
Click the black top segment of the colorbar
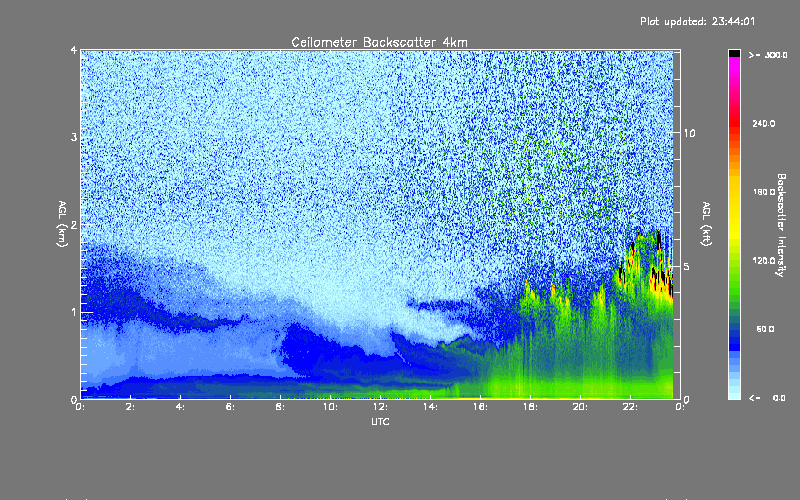[x=734, y=53]
